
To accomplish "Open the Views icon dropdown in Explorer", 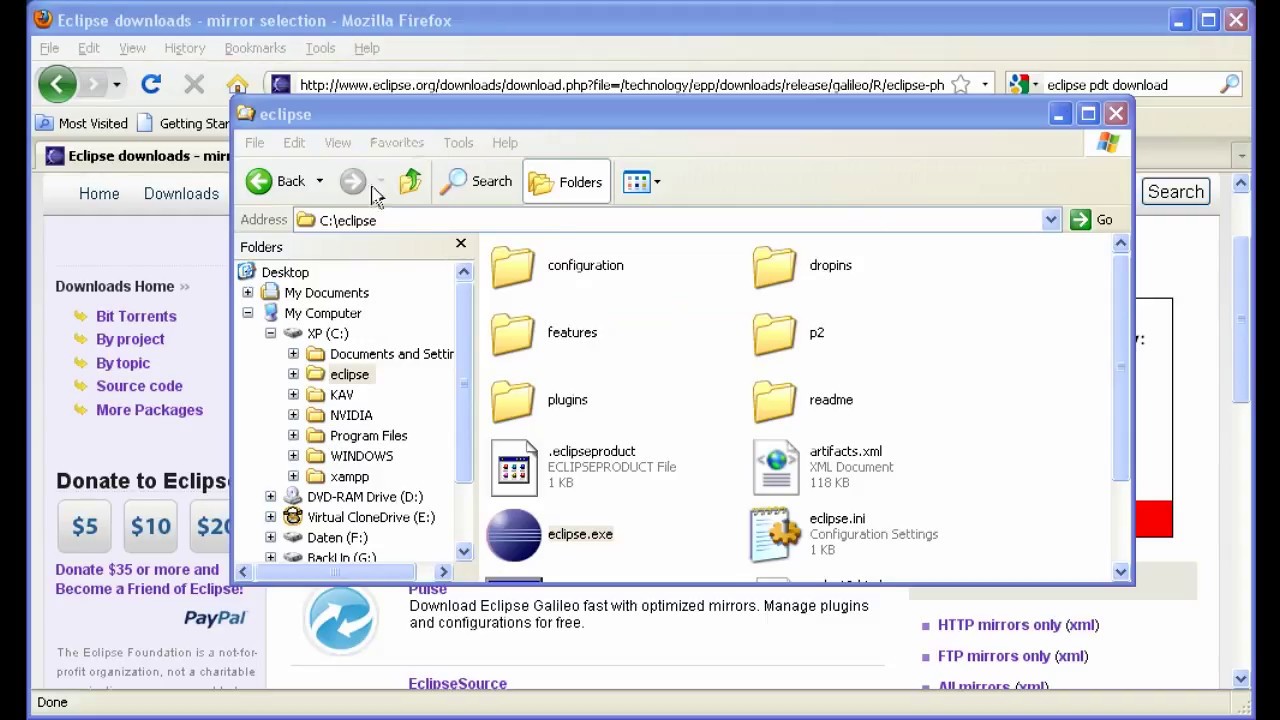I will [641, 182].
